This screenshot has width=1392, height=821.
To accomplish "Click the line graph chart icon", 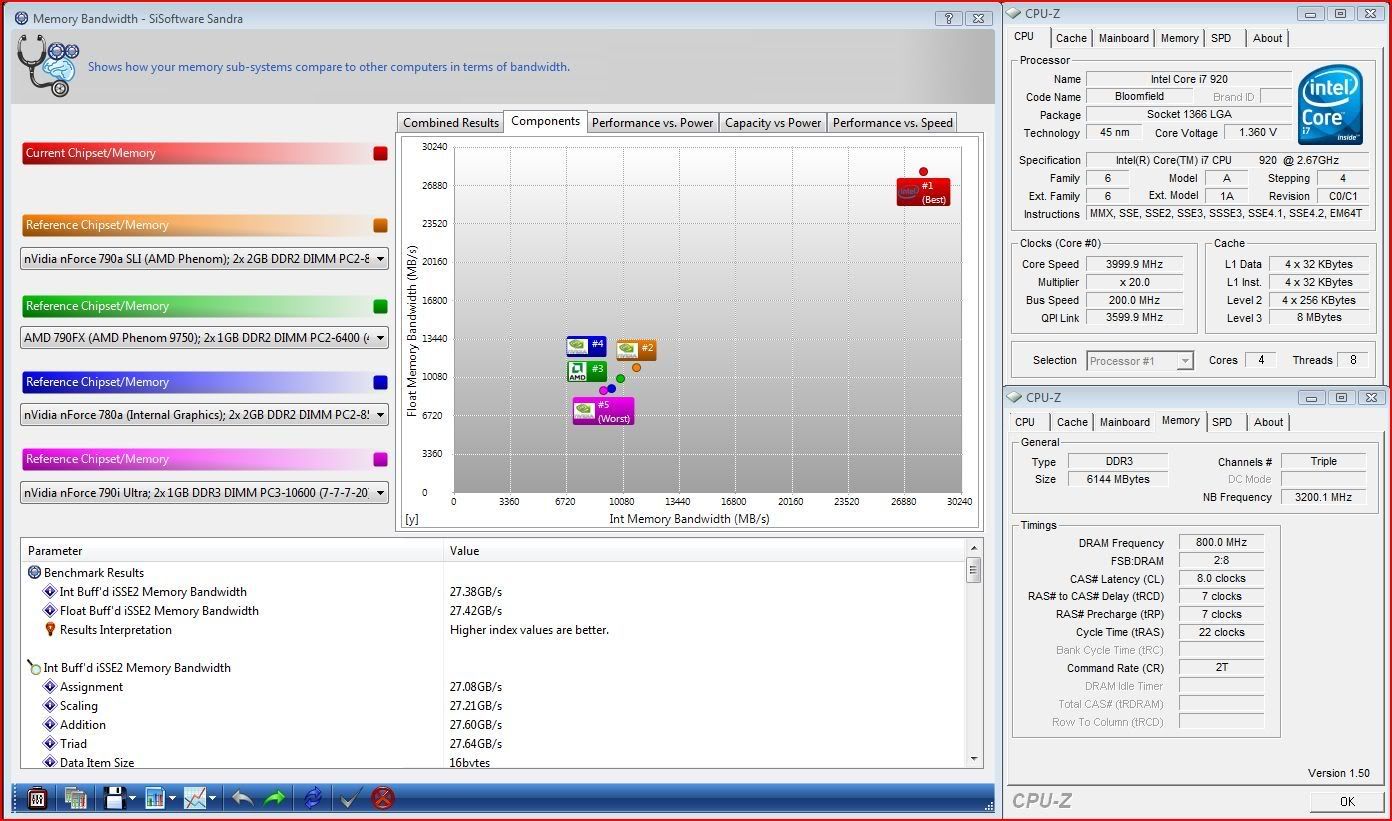I will click(195, 798).
